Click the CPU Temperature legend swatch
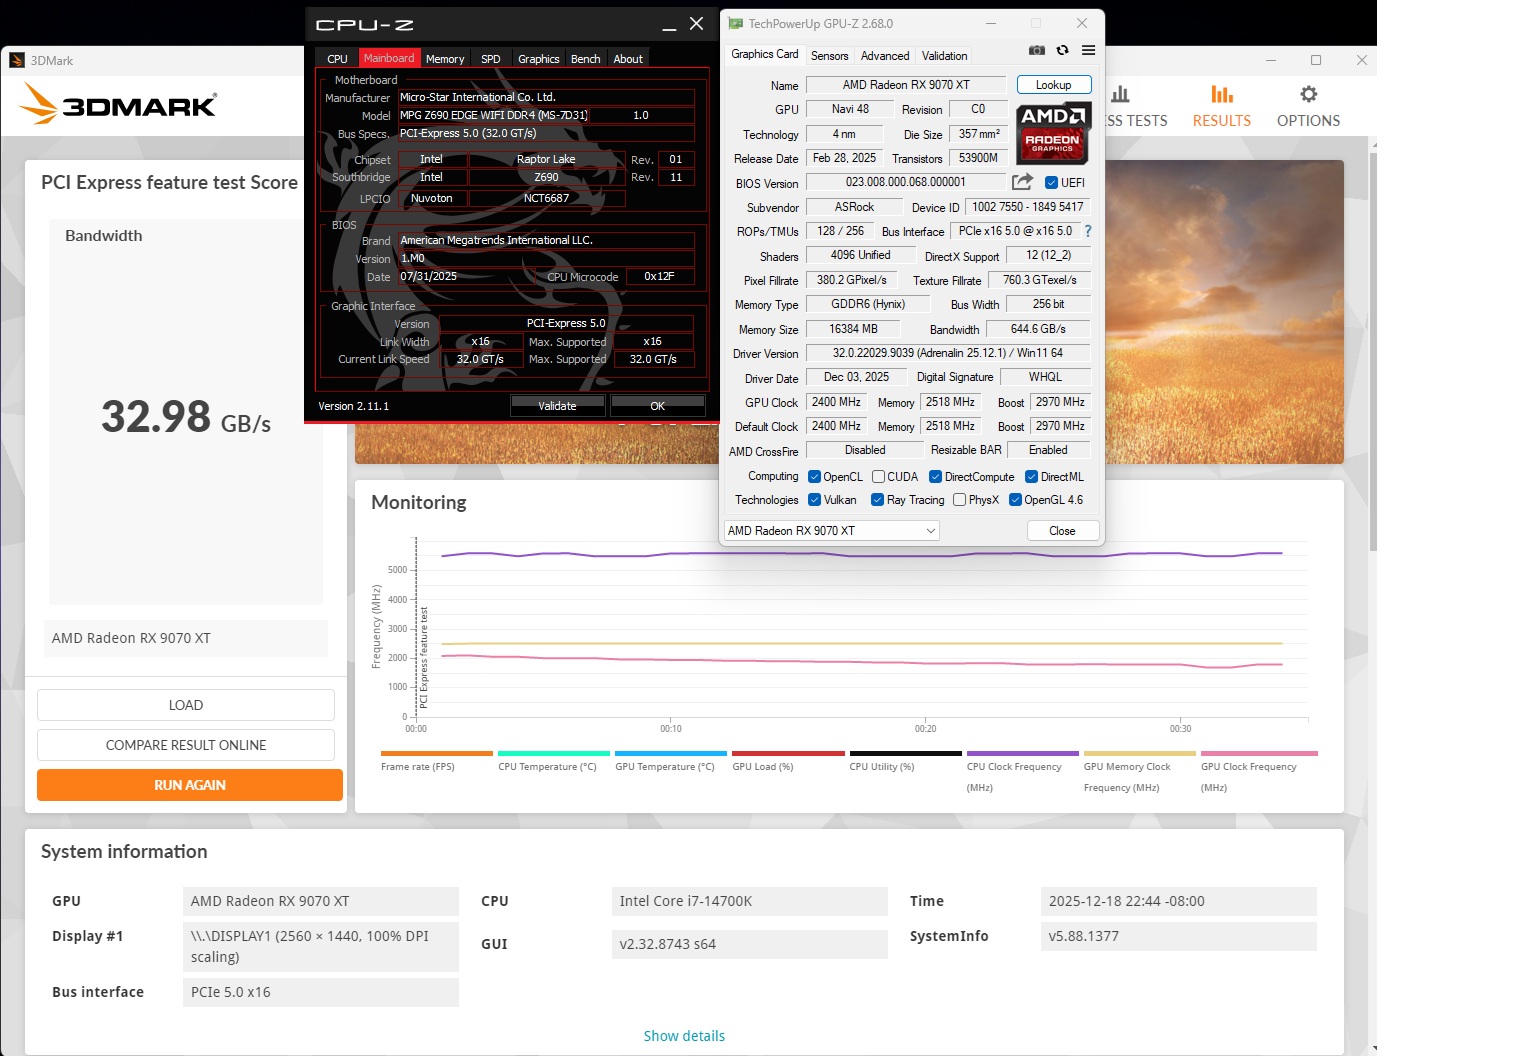1536x1056 pixels. point(554,753)
